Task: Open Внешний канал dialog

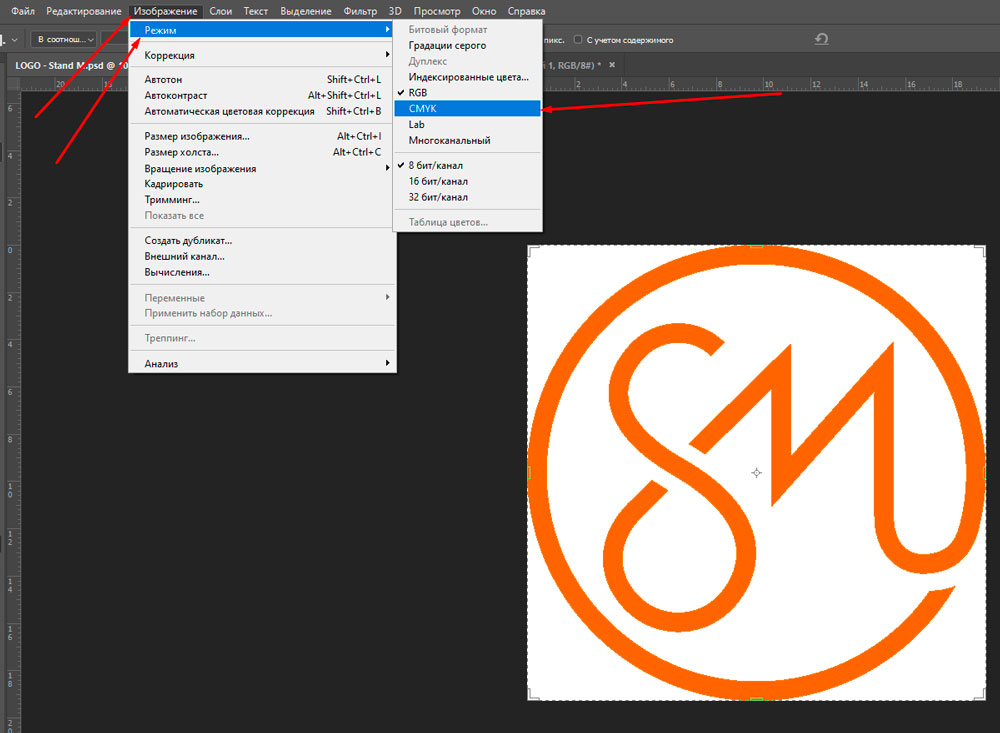Action: [262, 256]
